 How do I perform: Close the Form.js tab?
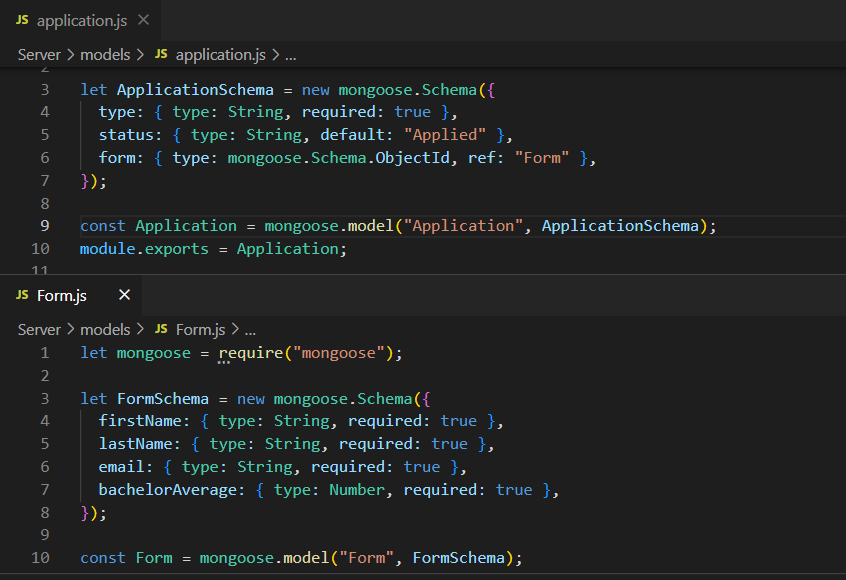click(124, 295)
